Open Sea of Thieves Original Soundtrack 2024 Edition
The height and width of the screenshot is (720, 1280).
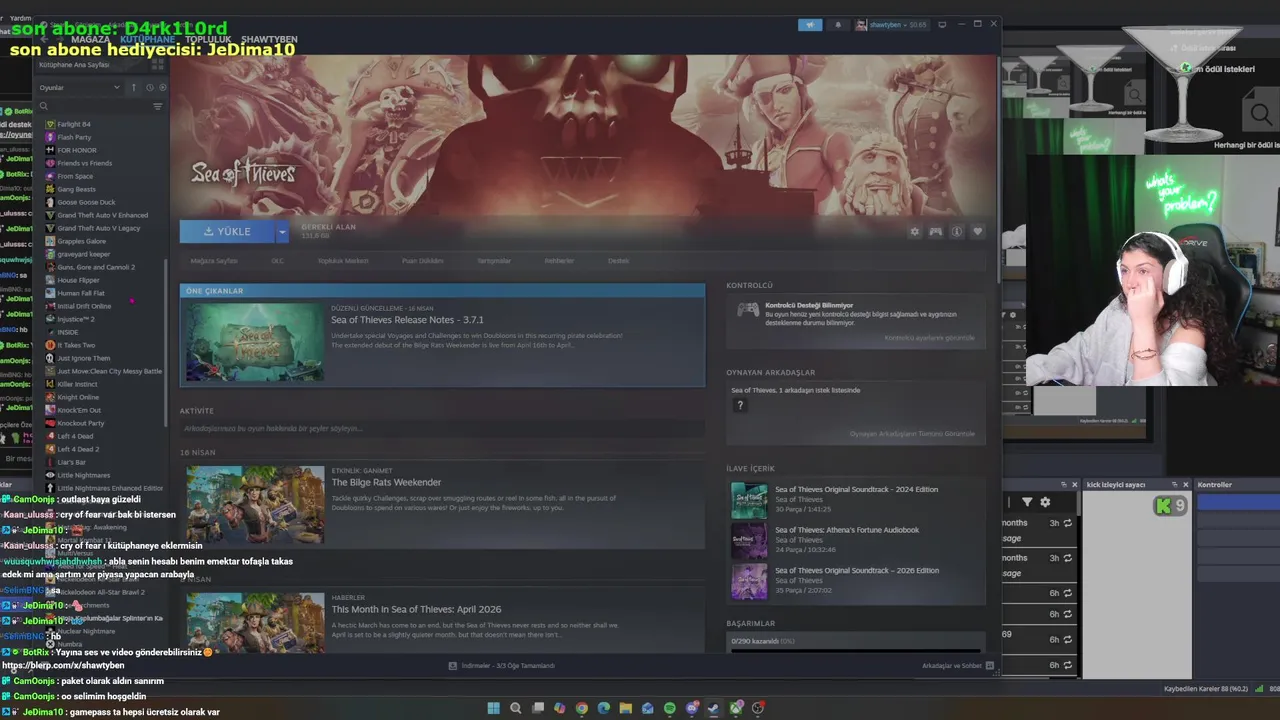(x=856, y=489)
